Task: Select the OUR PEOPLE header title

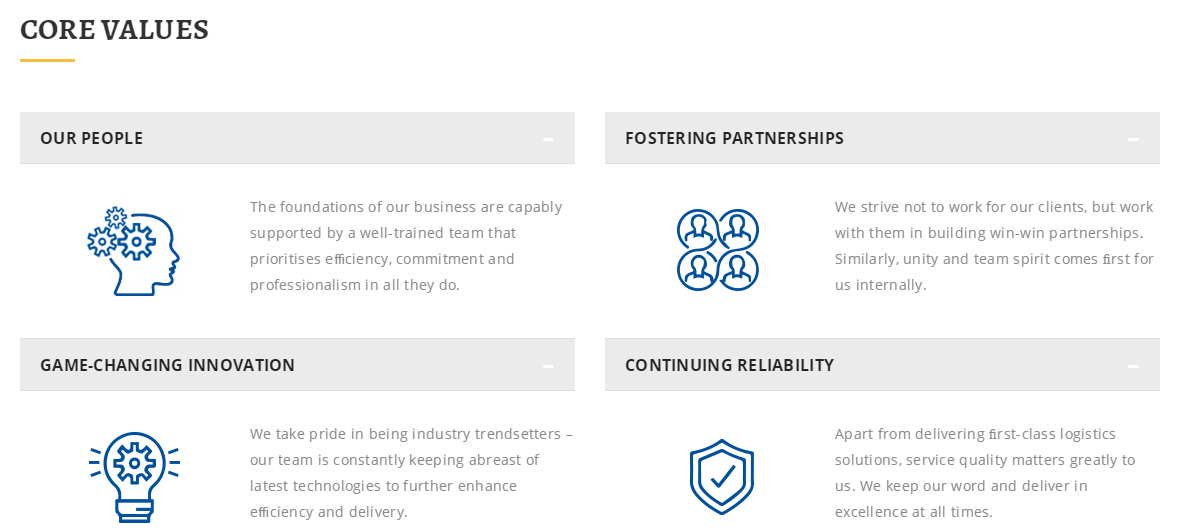Action: tap(92, 138)
